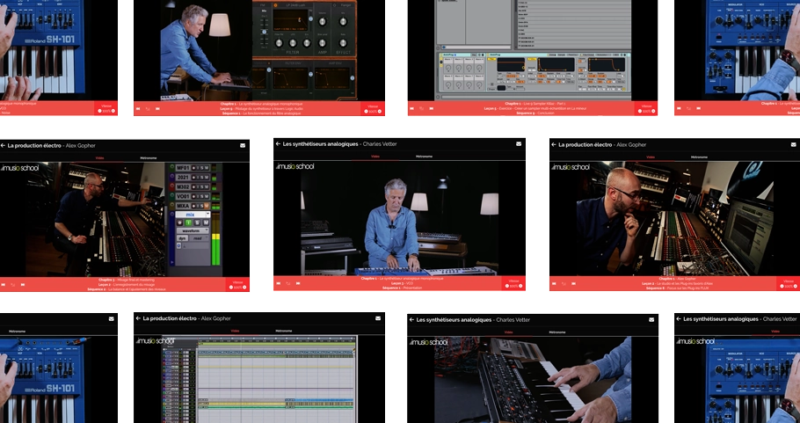Select Vidéo tab in center Charles Vetter player
The image size is (800, 423).
click(x=375, y=157)
